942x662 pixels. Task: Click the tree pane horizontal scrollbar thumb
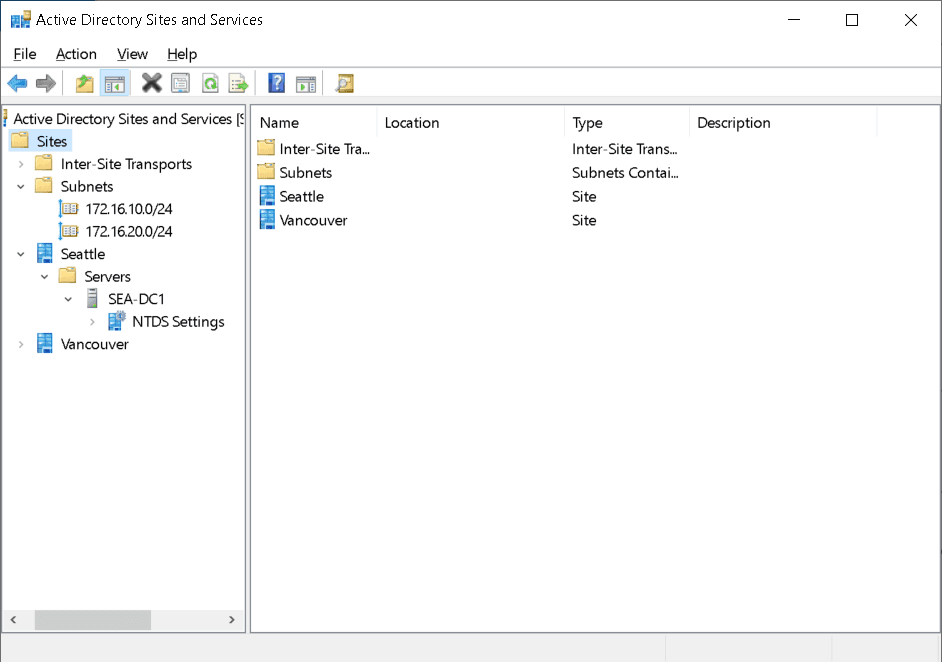[93, 619]
